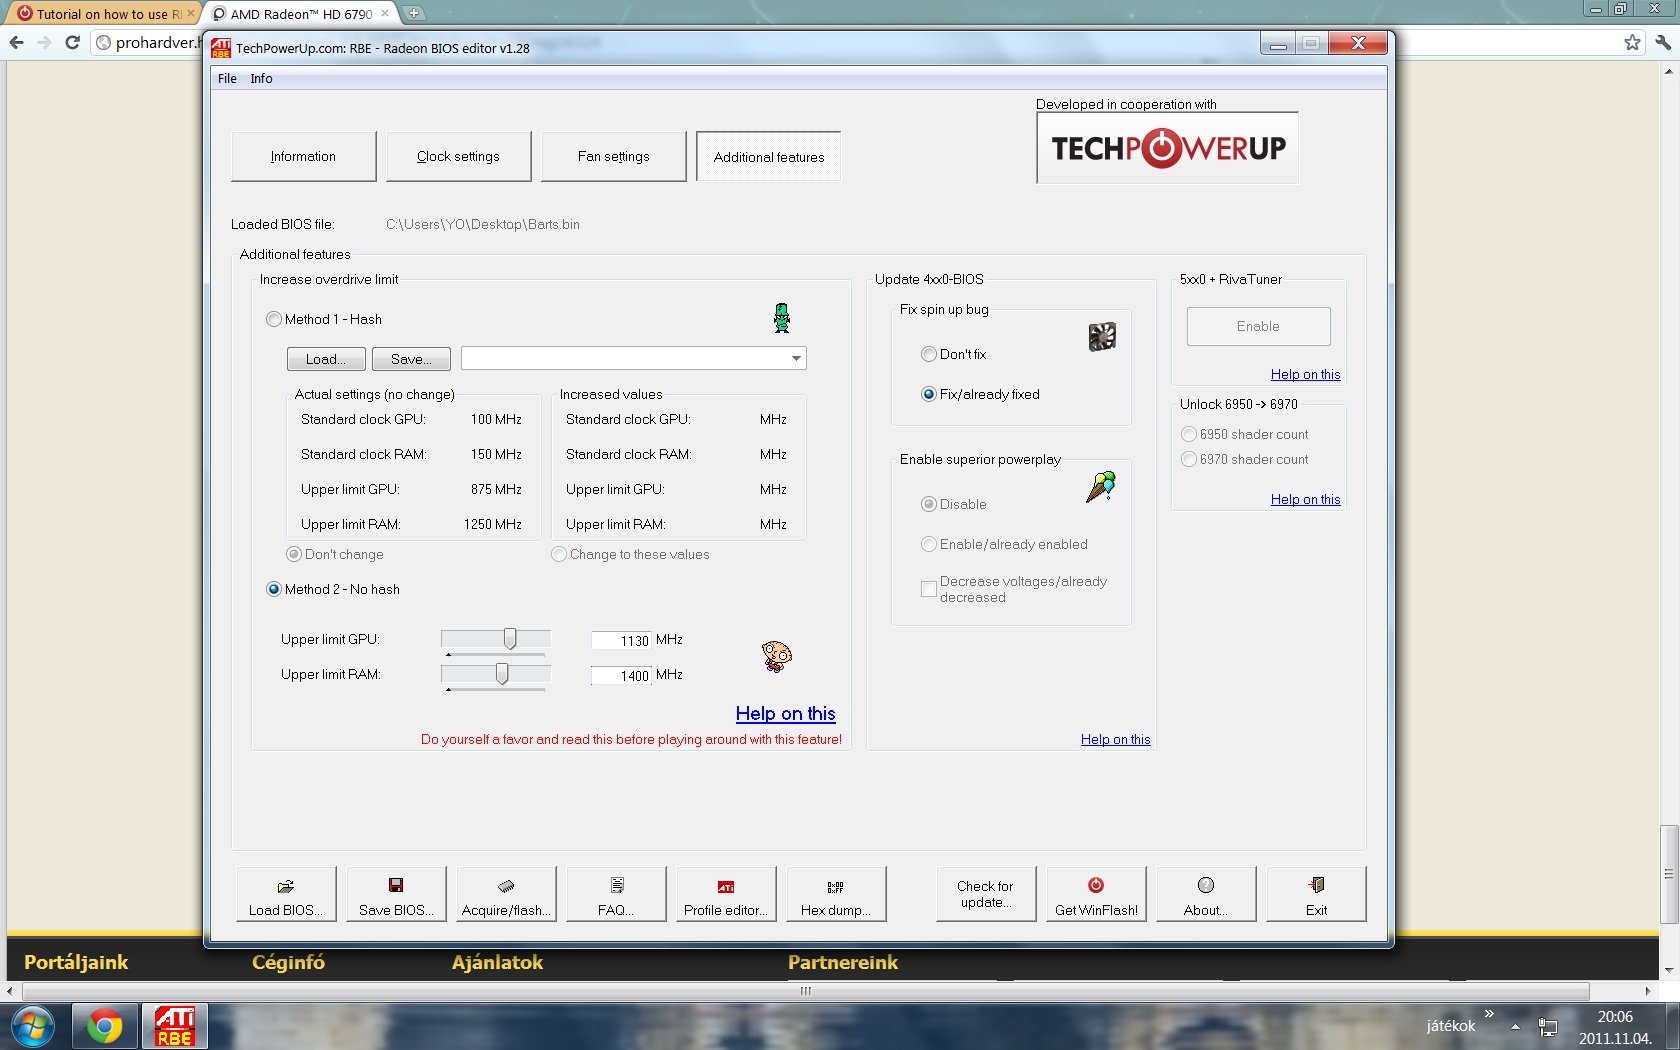The height and width of the screenshot is (1050, 1680).
Task: Expand the hash profile dropdown list
Action: point(796,358)
